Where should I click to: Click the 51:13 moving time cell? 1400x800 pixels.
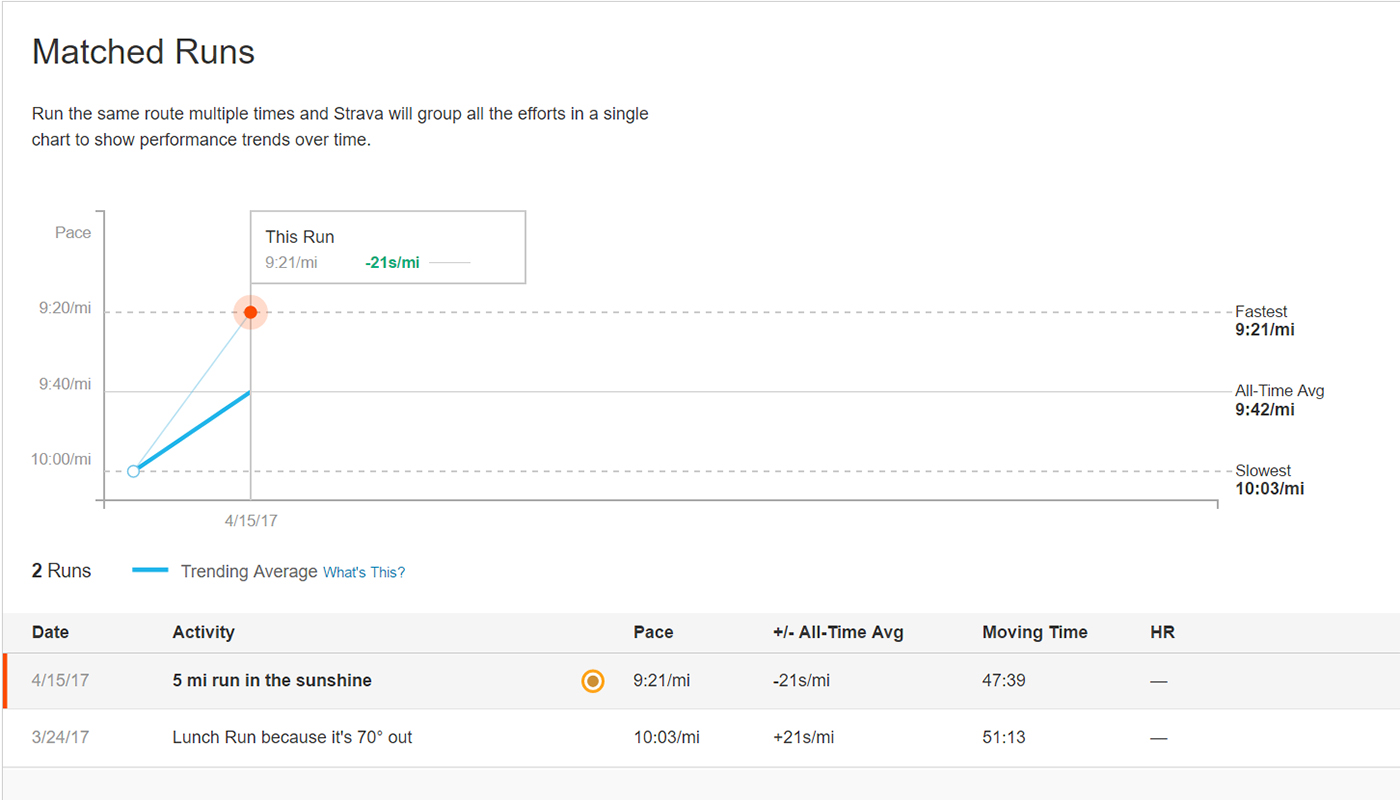pos(1003,737)
